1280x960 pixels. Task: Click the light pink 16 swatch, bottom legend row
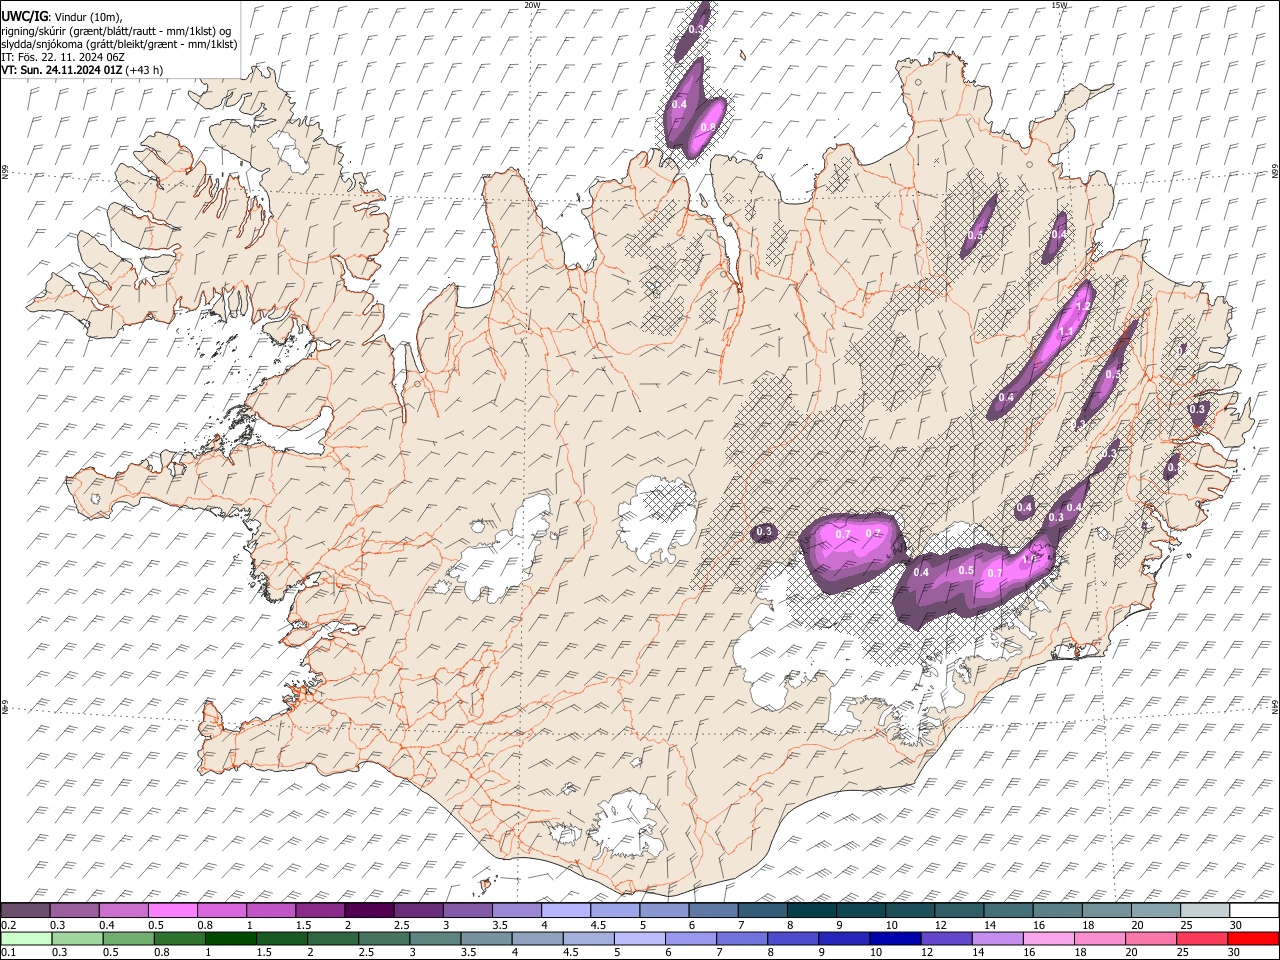click(1049, 938)
